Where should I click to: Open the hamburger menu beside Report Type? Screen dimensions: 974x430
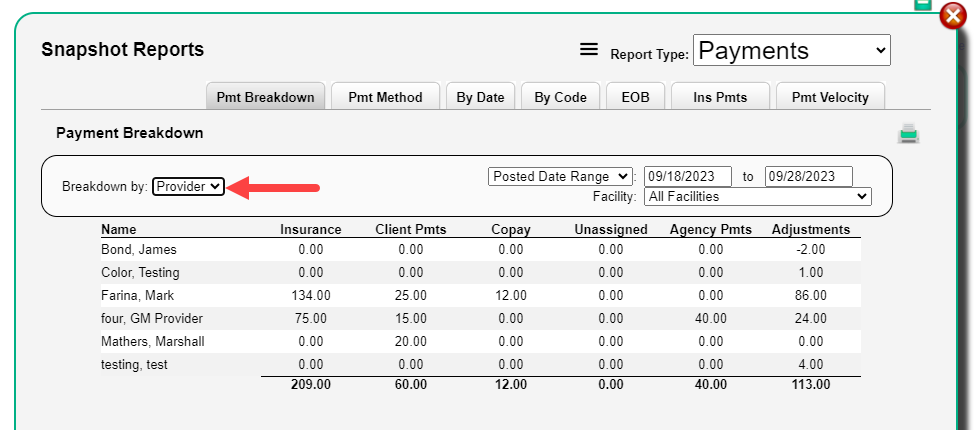[588, 50]
